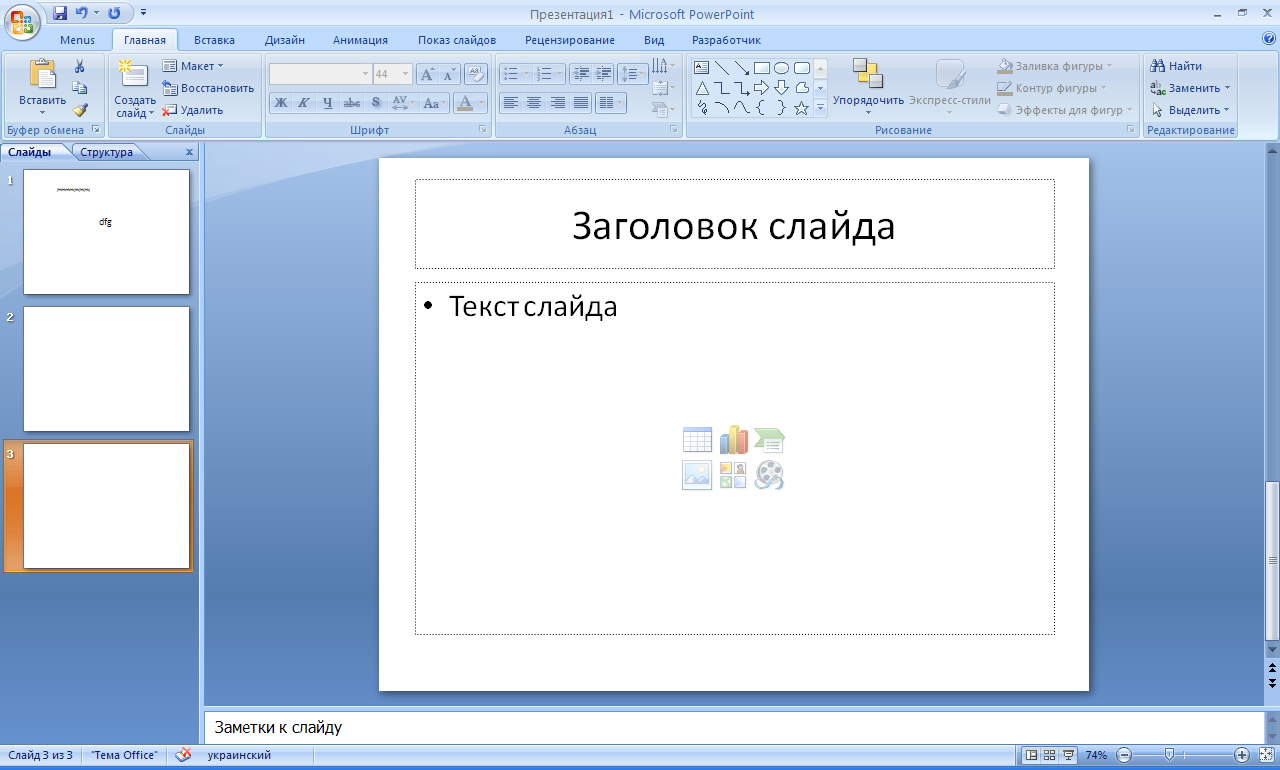This screenshot has height=770, width=1280.
Task: Click the Save icon in Quick Access toolbar
Action: point(60,14)
